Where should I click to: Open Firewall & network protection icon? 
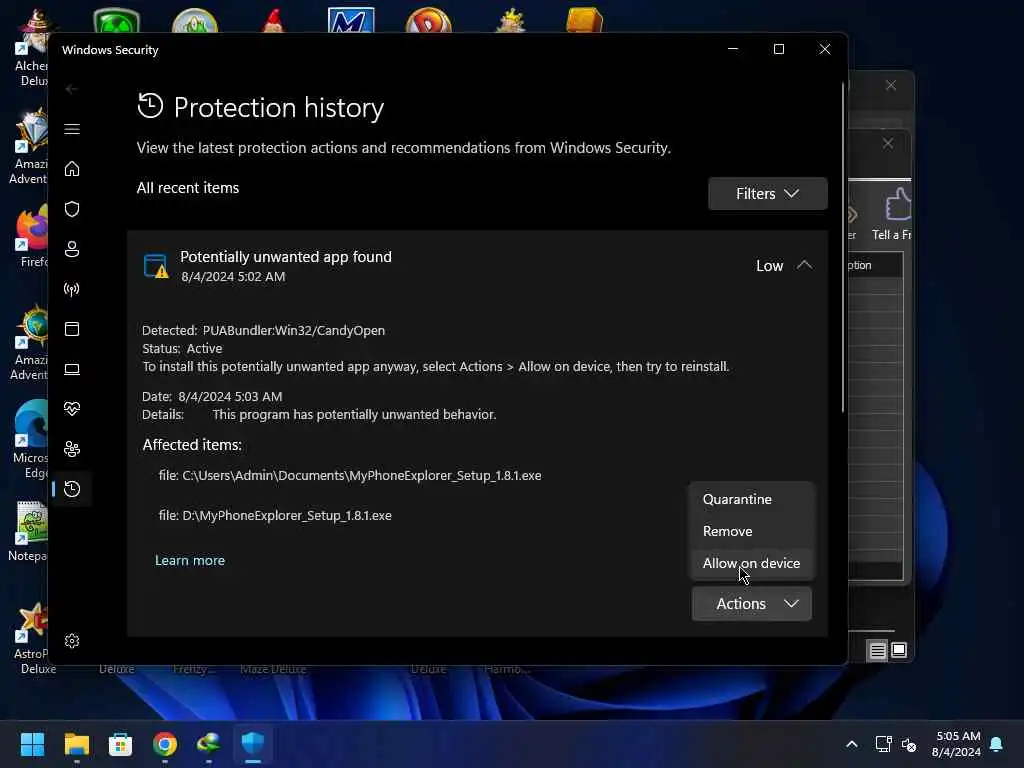[x=72, y=289]
